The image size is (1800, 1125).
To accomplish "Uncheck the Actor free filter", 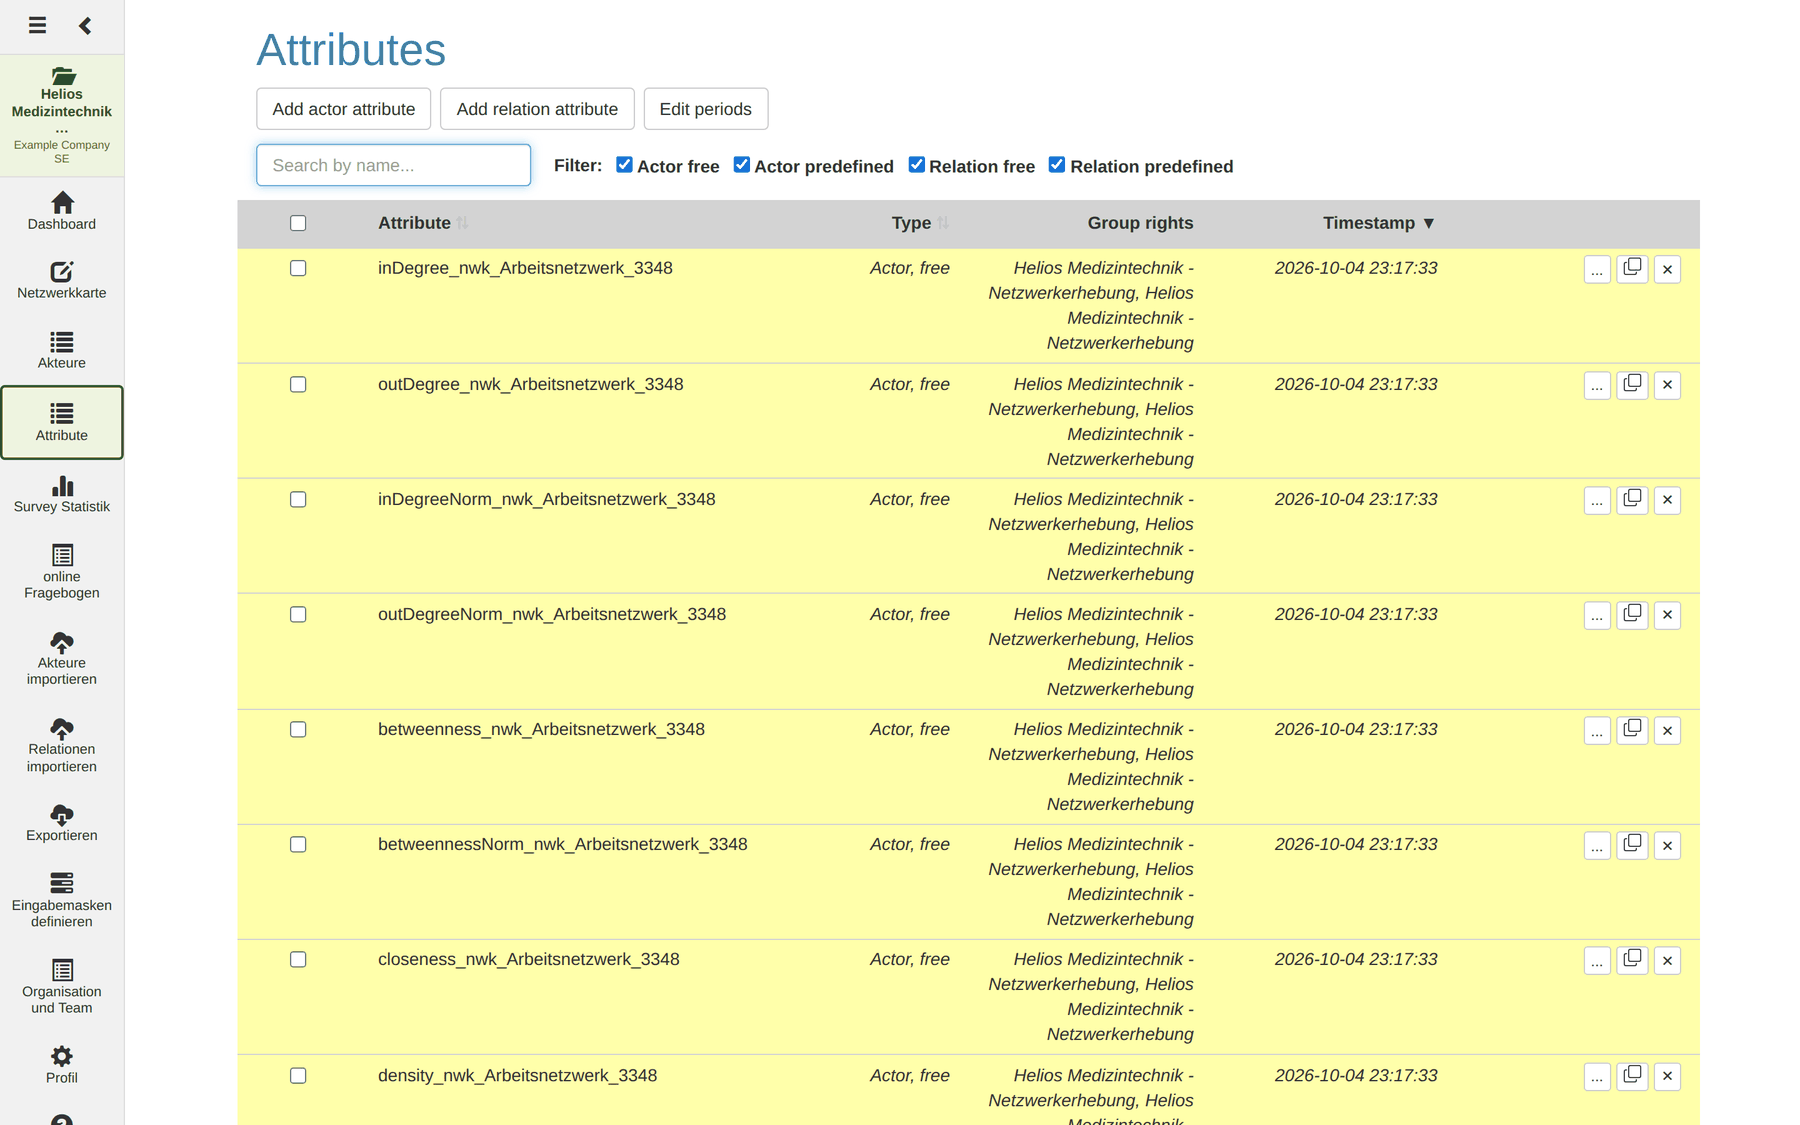I will 624,165.
